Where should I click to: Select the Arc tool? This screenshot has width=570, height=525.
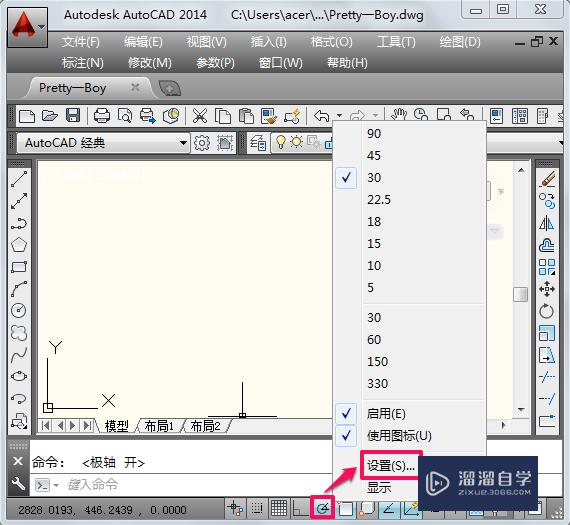19,288
